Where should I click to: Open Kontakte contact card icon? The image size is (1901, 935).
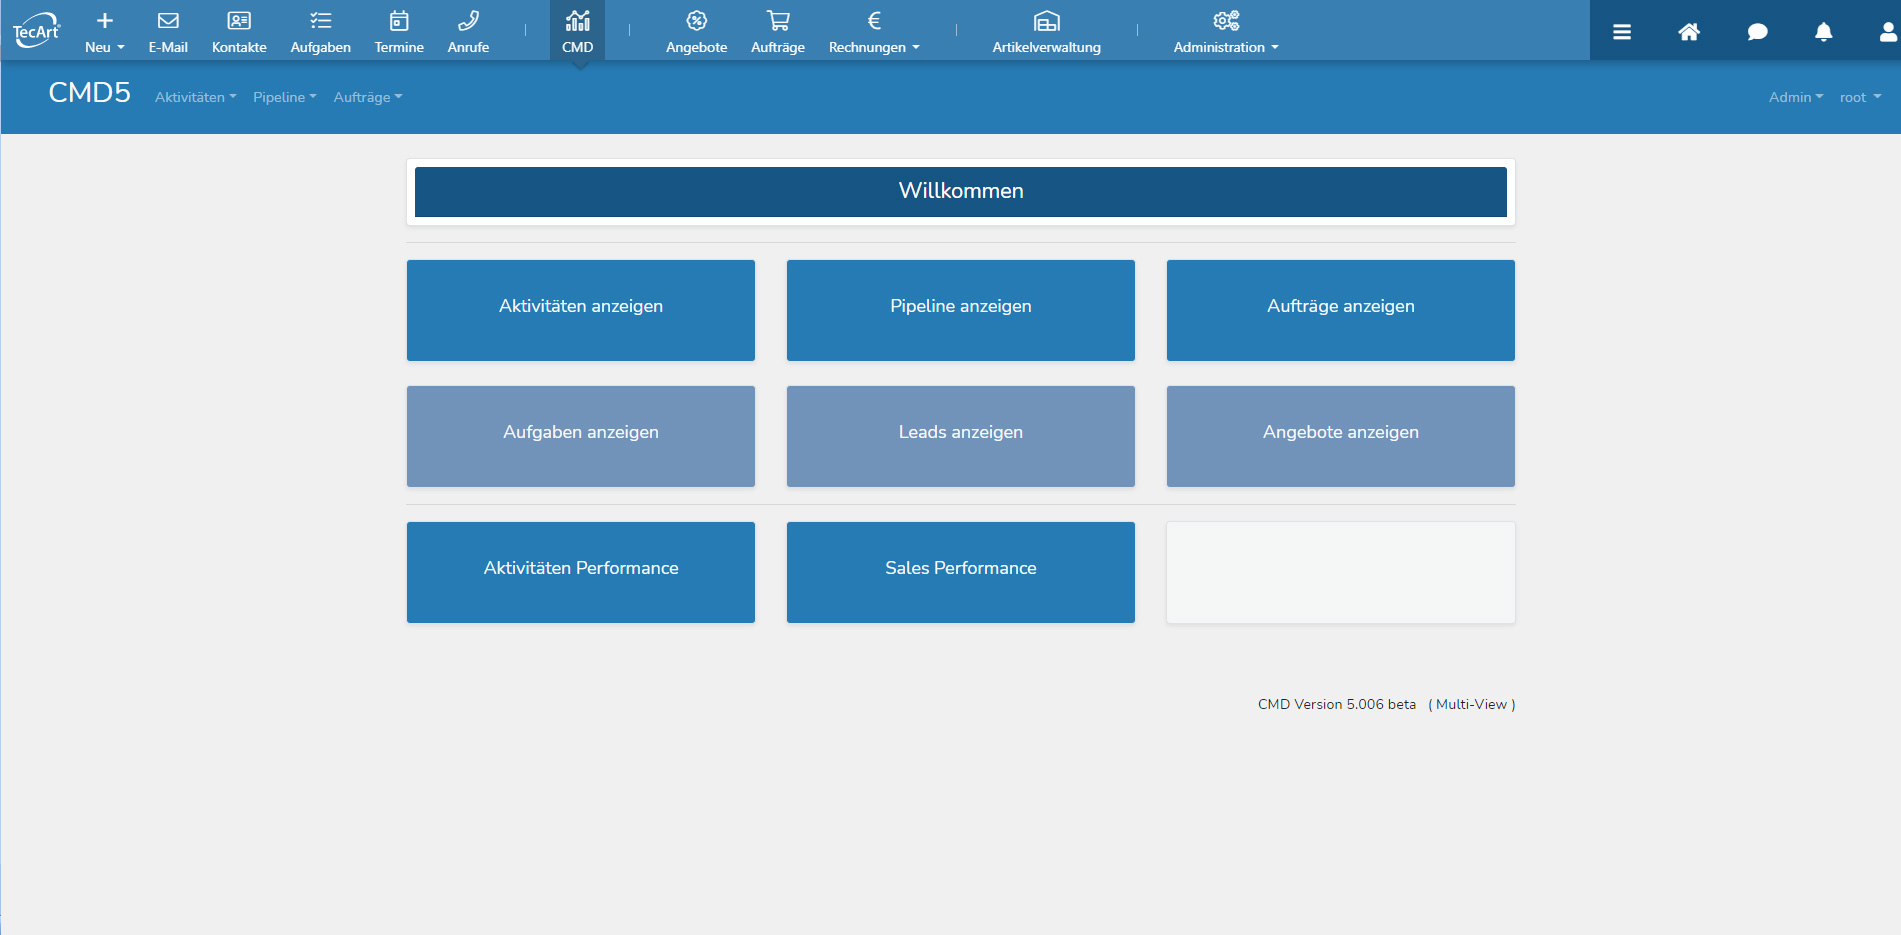(239, 21)
